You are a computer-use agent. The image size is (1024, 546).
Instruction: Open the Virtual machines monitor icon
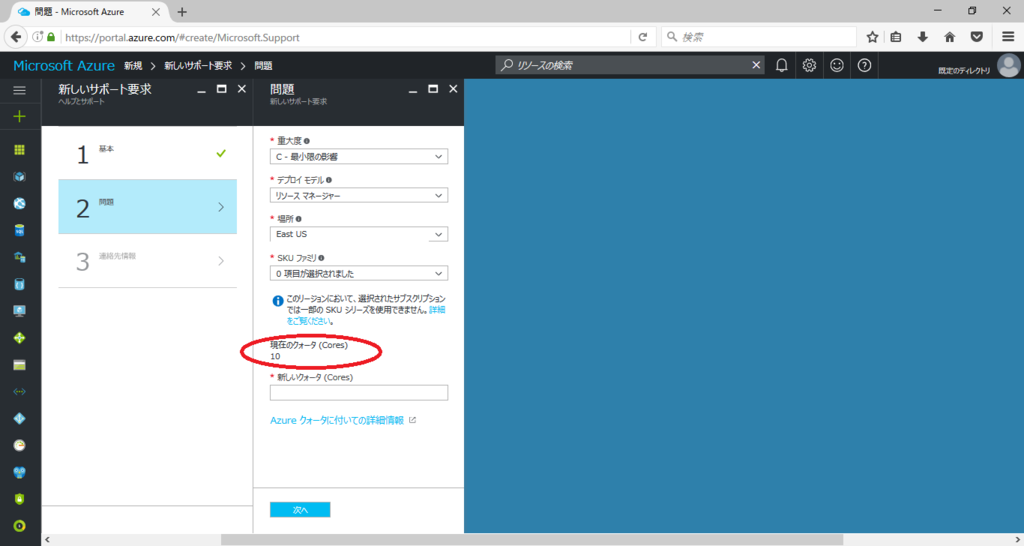[20, 311]
